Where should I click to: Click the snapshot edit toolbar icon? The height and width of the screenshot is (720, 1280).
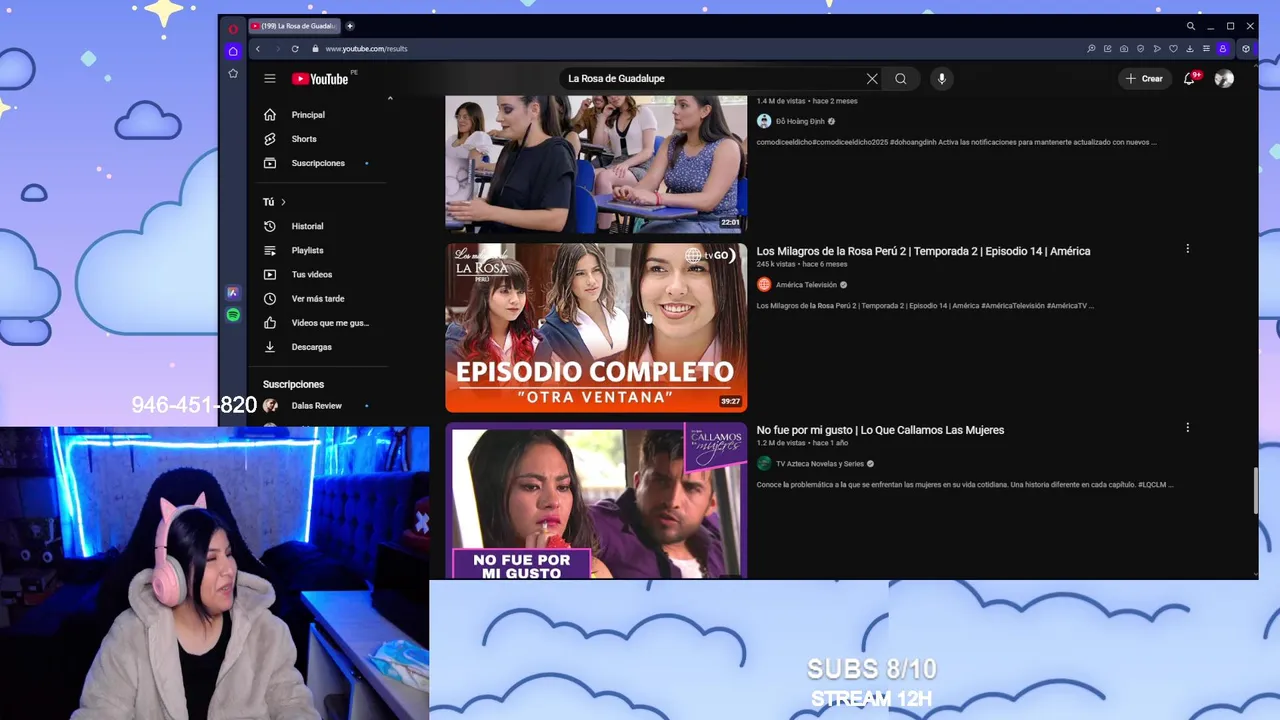[1107, 48]
